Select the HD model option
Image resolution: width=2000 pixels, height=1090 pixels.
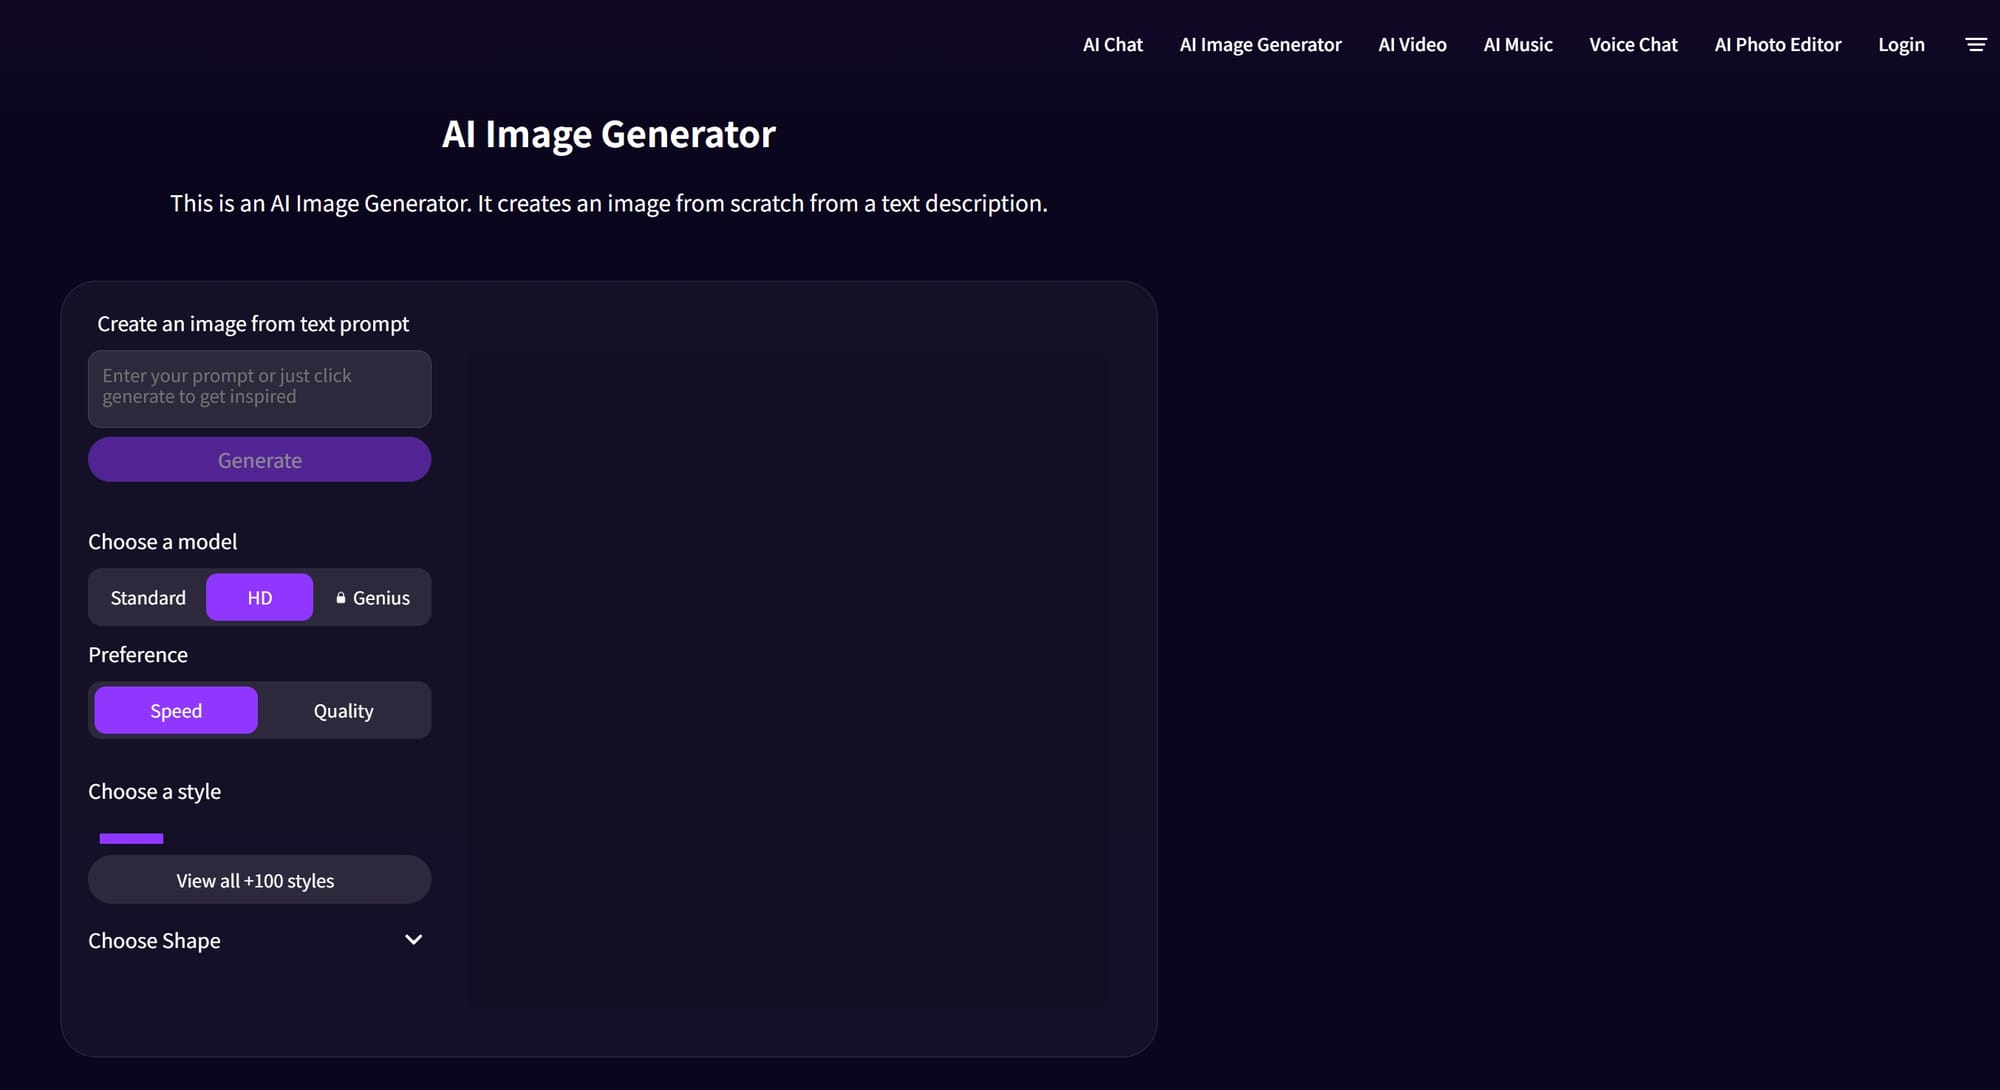tap(259, 598)
